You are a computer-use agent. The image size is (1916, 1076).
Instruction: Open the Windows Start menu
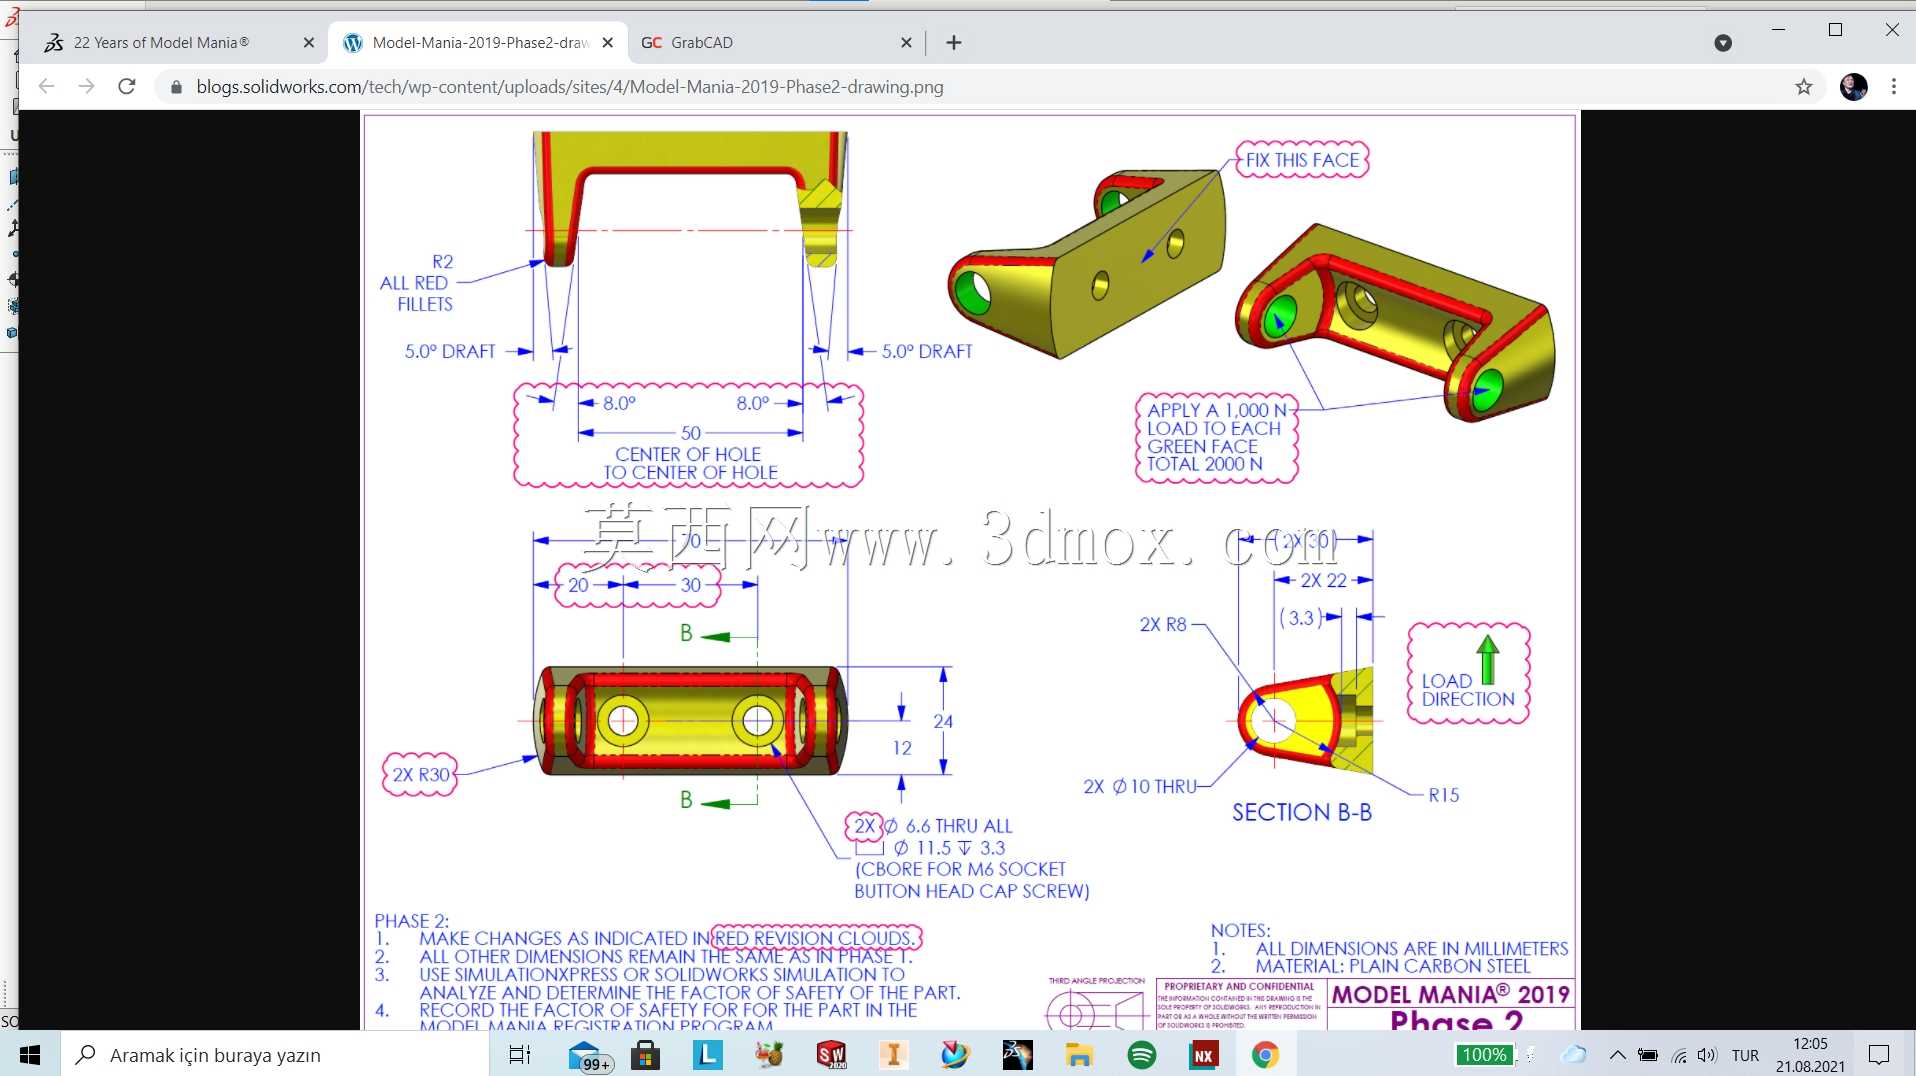click(30, 1055)
